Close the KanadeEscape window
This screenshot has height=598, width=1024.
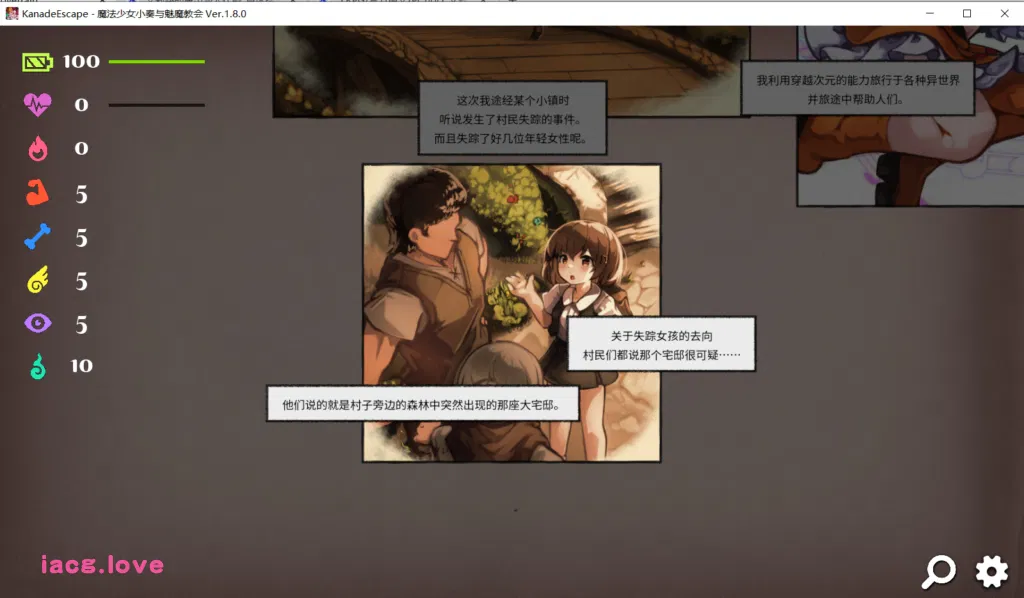point(1004,13)
